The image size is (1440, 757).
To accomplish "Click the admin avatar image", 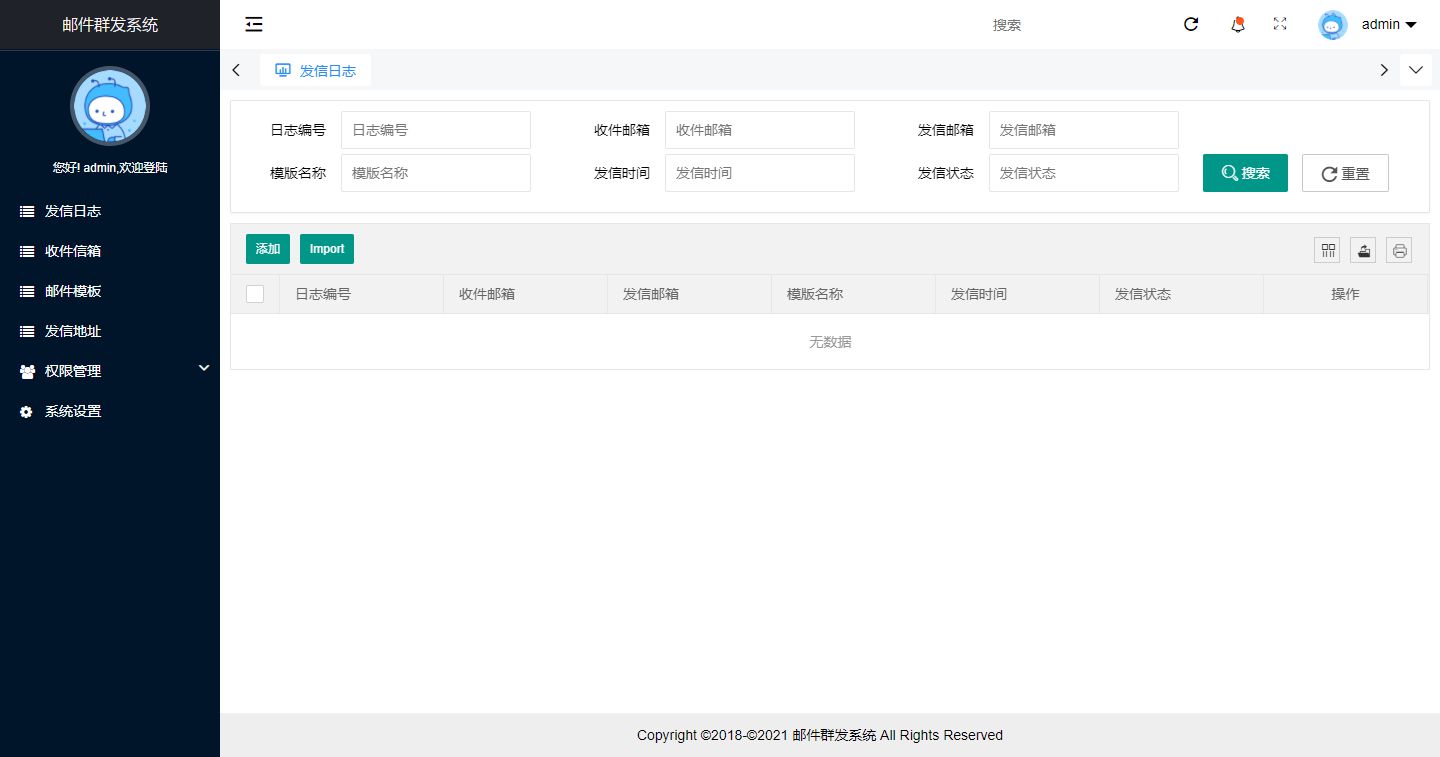I will (x=1332, y=24).
